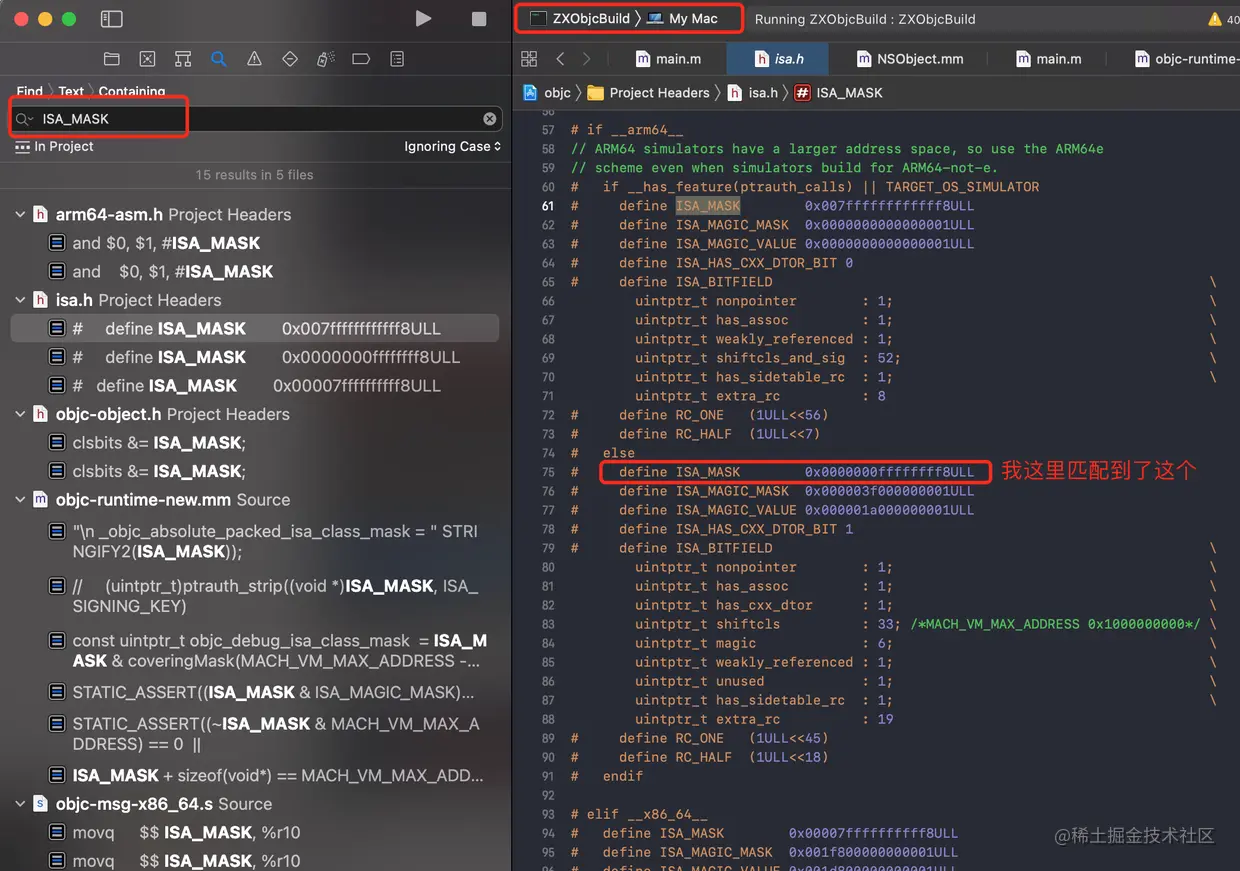Run the ZXObjcBuild scheme
Image resolution: width=1240 pixels, height=871 pixels.
click(423, 19)
